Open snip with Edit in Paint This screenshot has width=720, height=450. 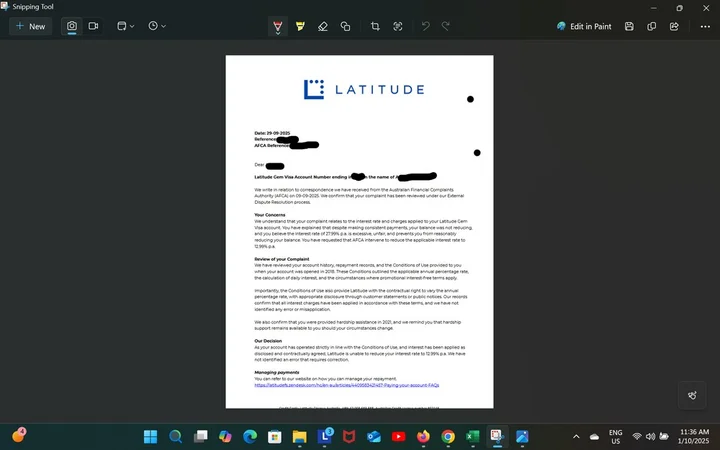click(x=584, y=27)
